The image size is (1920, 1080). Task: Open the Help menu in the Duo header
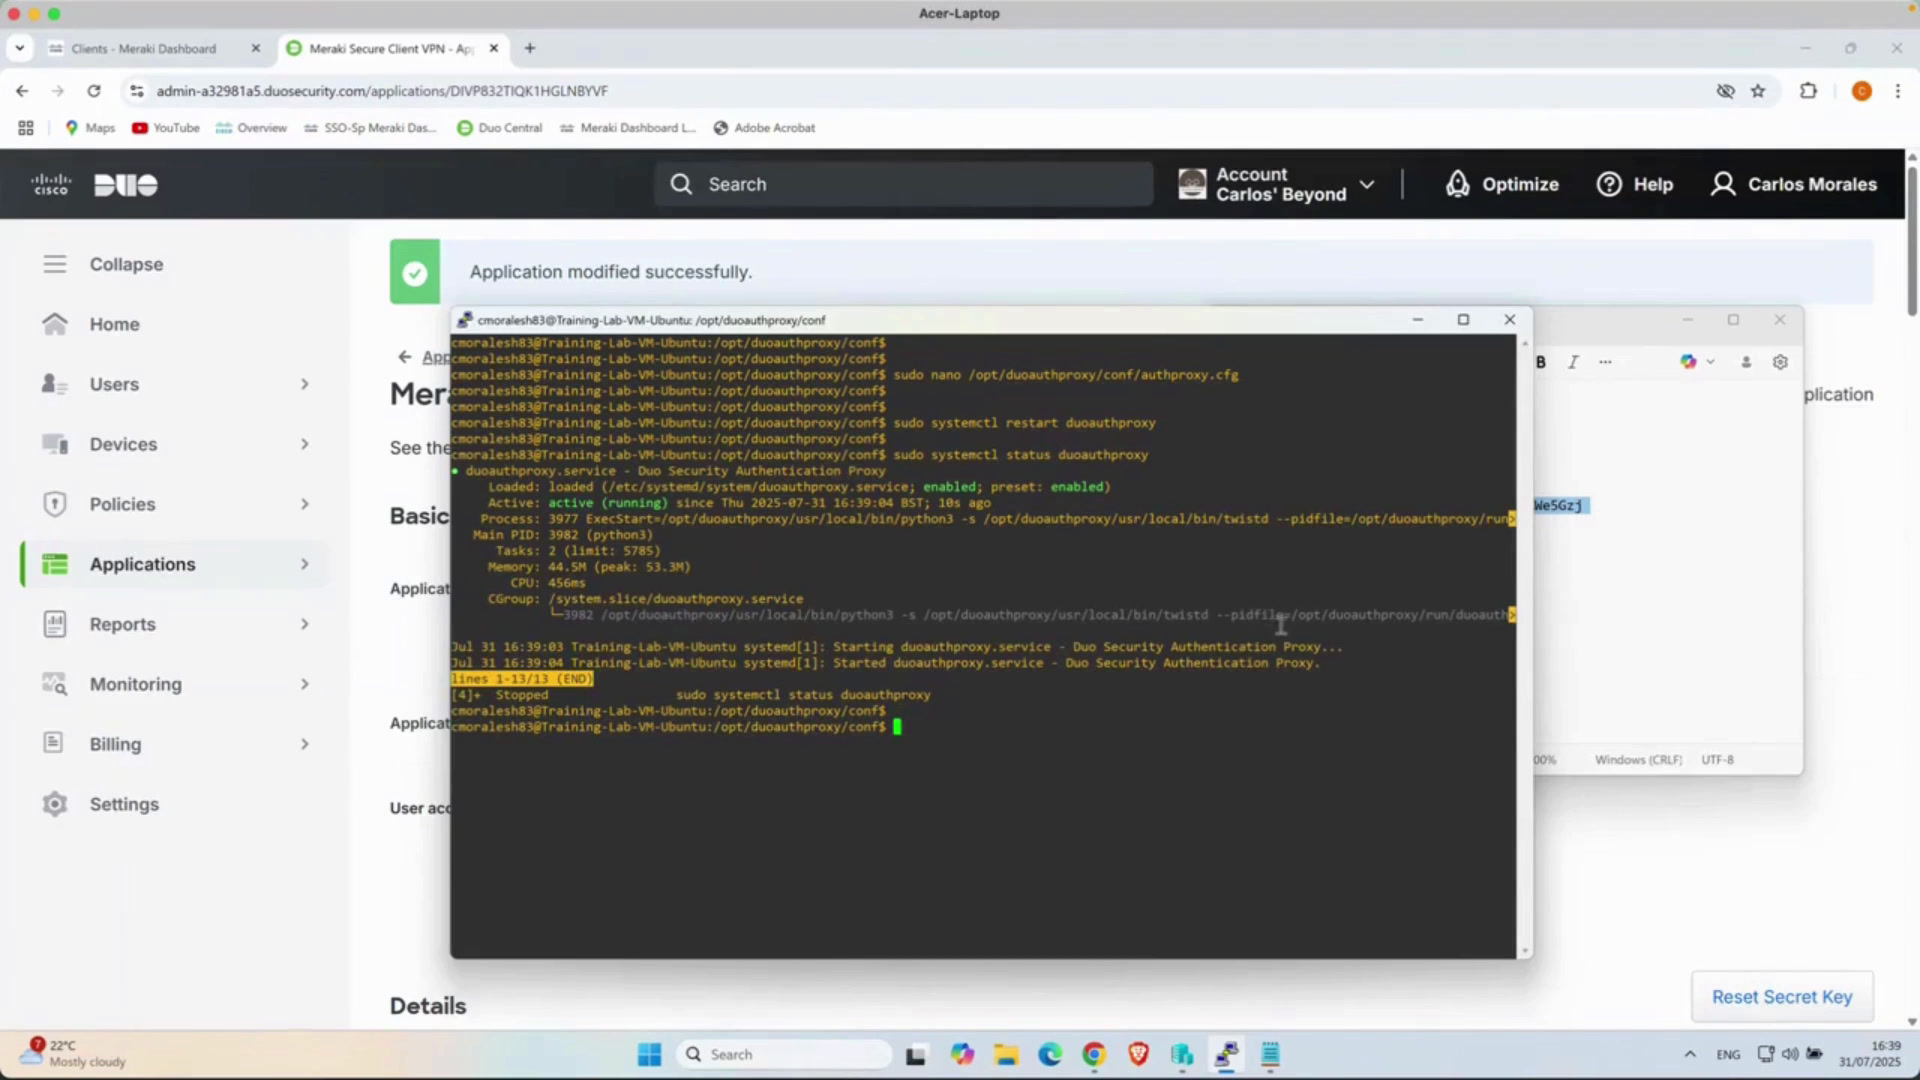coord(1635,184)
